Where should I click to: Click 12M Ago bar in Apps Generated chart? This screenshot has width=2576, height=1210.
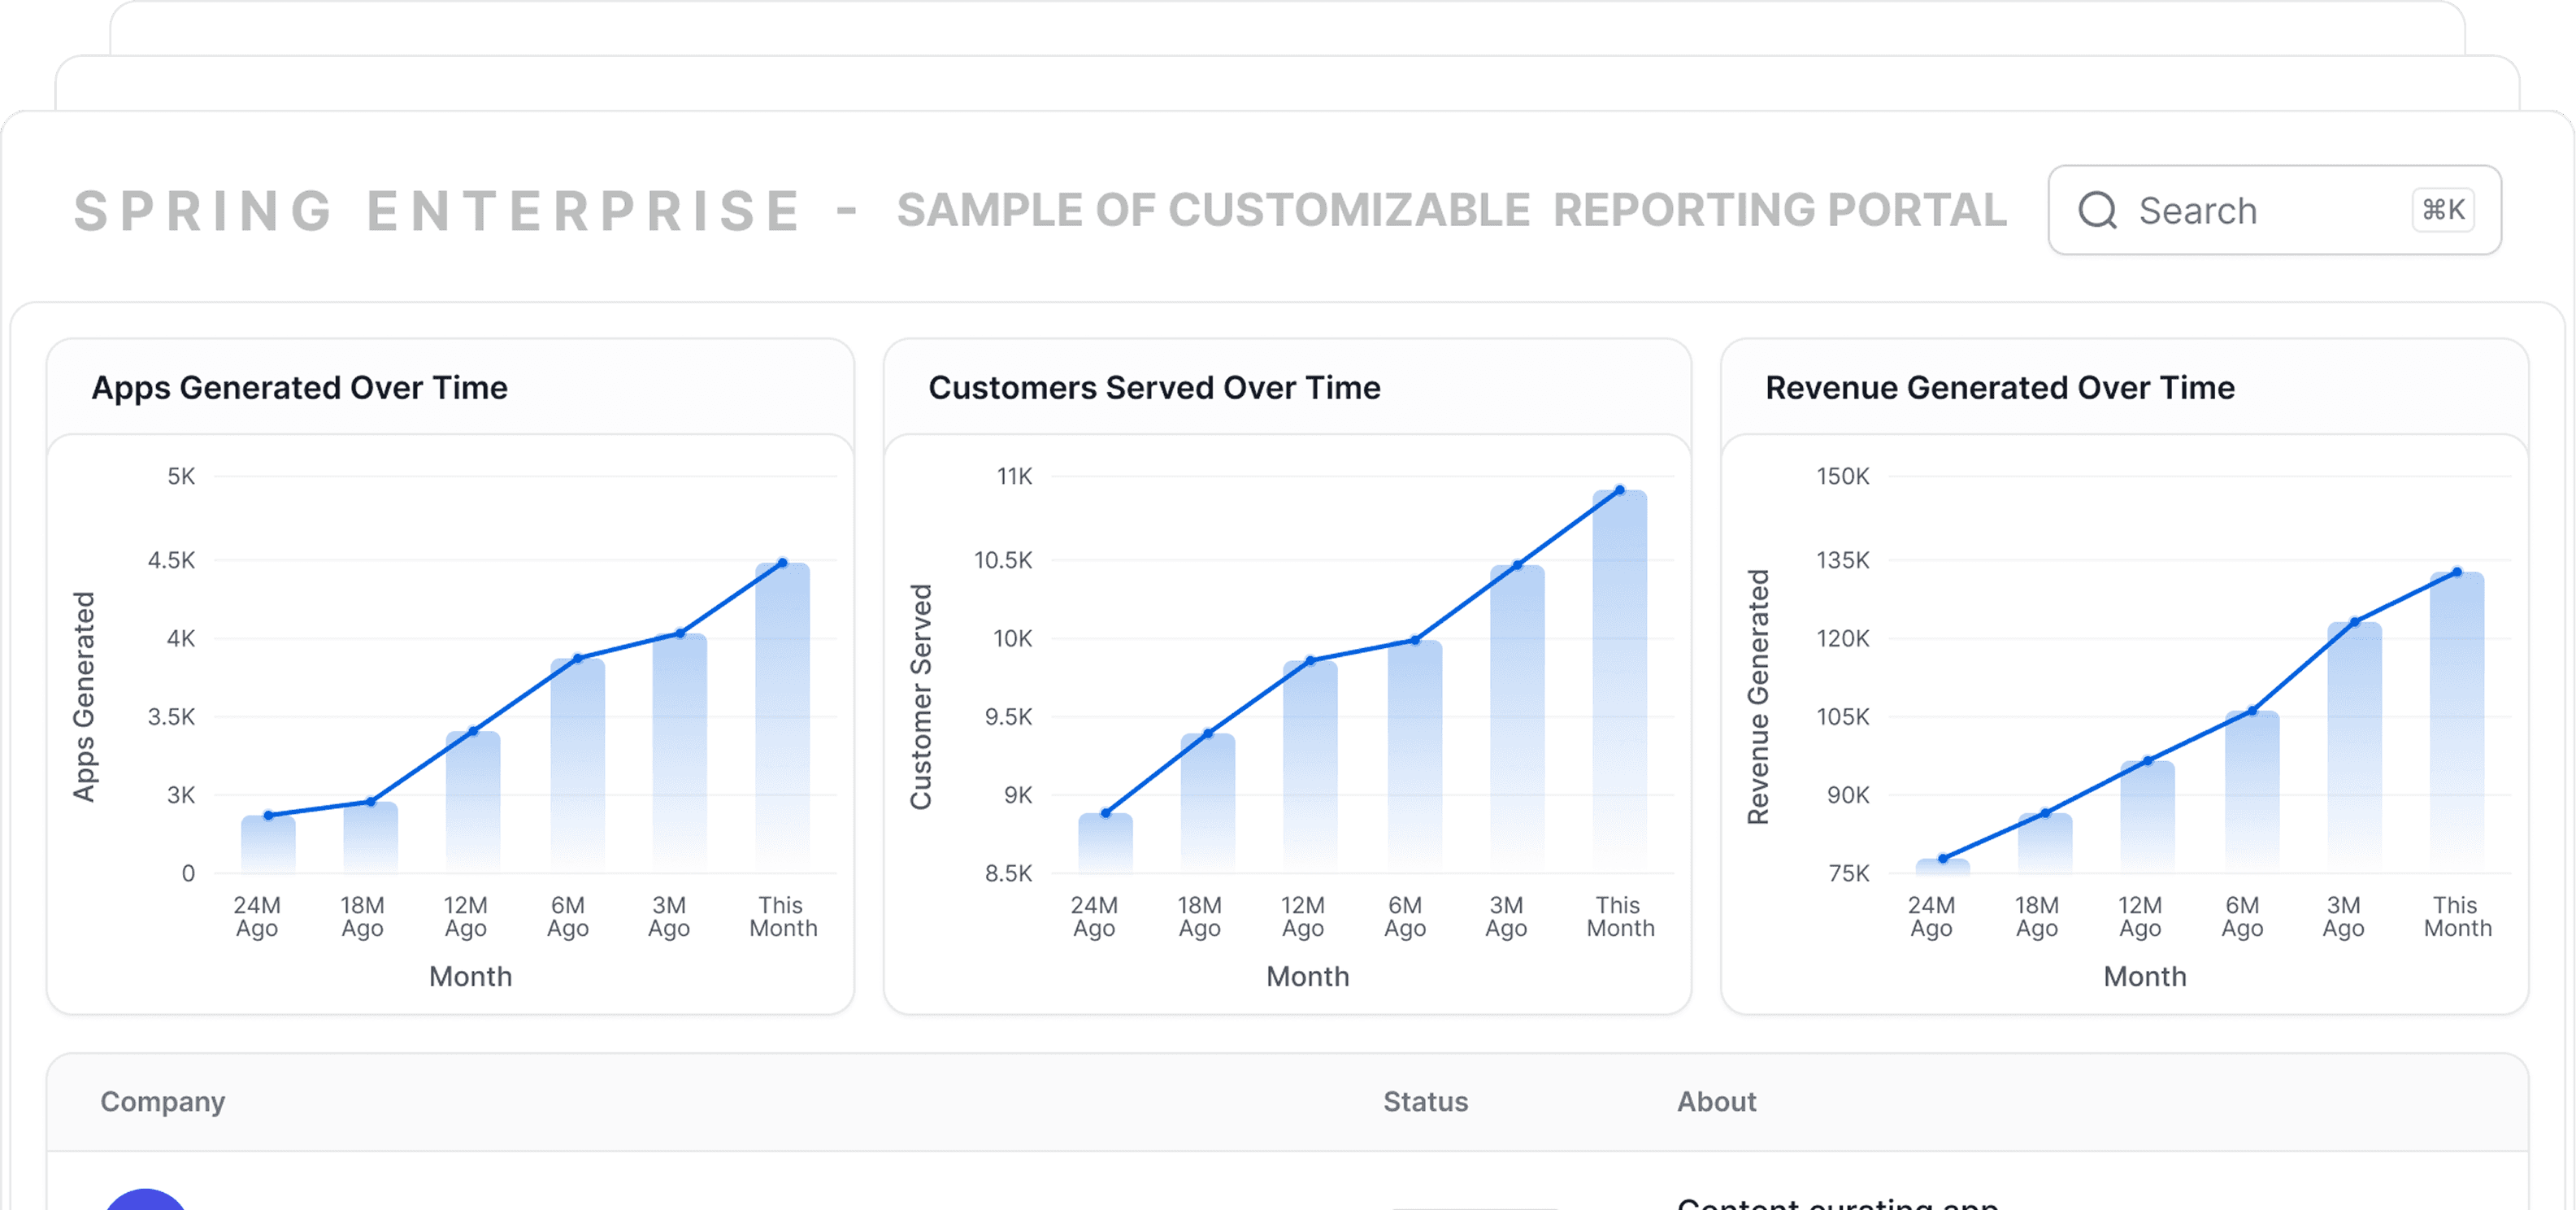point(473,801)
